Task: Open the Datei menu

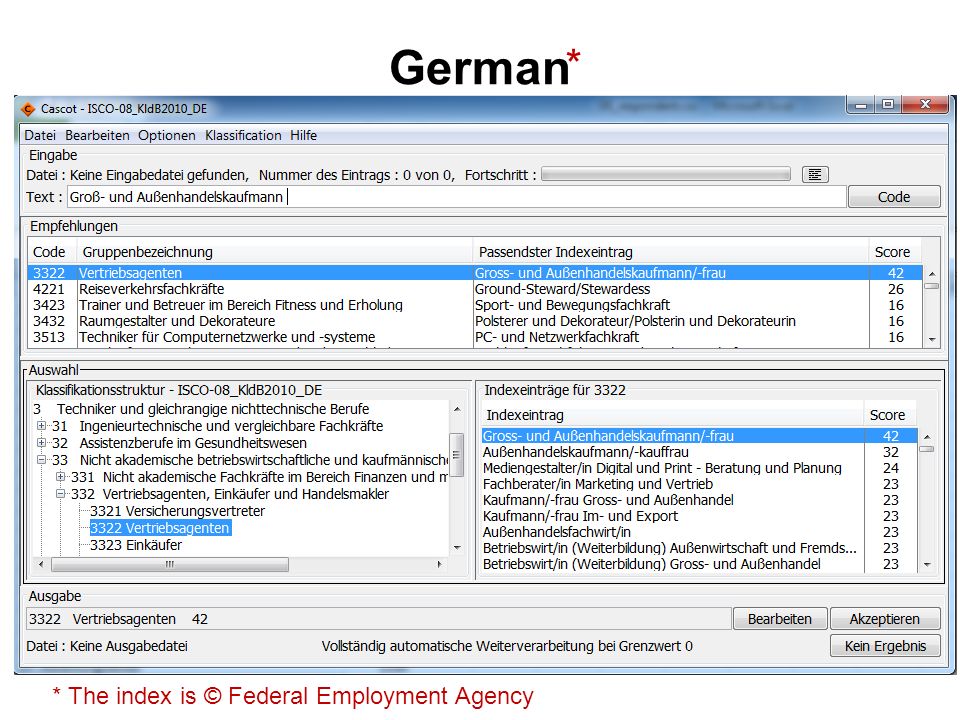Action: (x=40, y=135)
